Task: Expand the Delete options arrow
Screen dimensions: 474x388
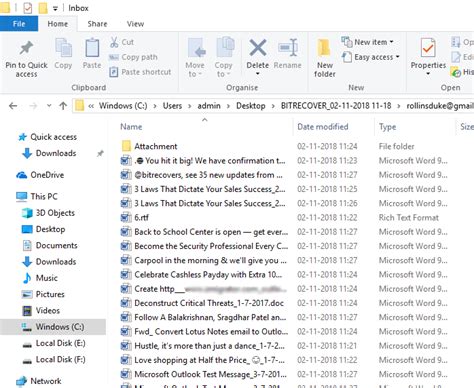Action: pos(258,74)
